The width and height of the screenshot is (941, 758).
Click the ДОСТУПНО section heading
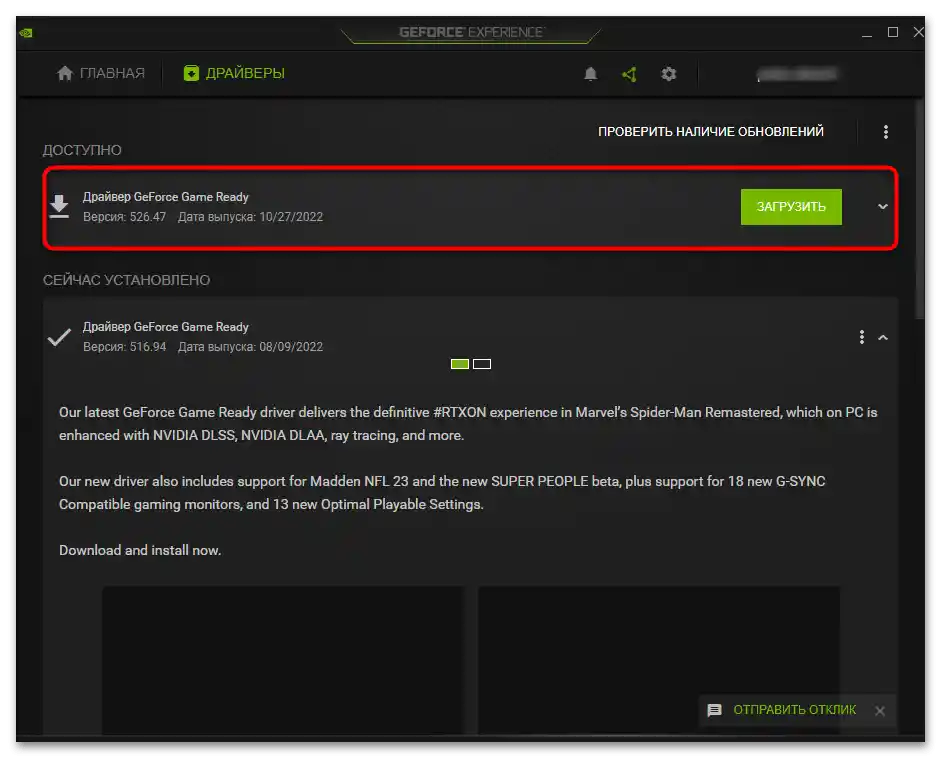click(x=82, y=150)
